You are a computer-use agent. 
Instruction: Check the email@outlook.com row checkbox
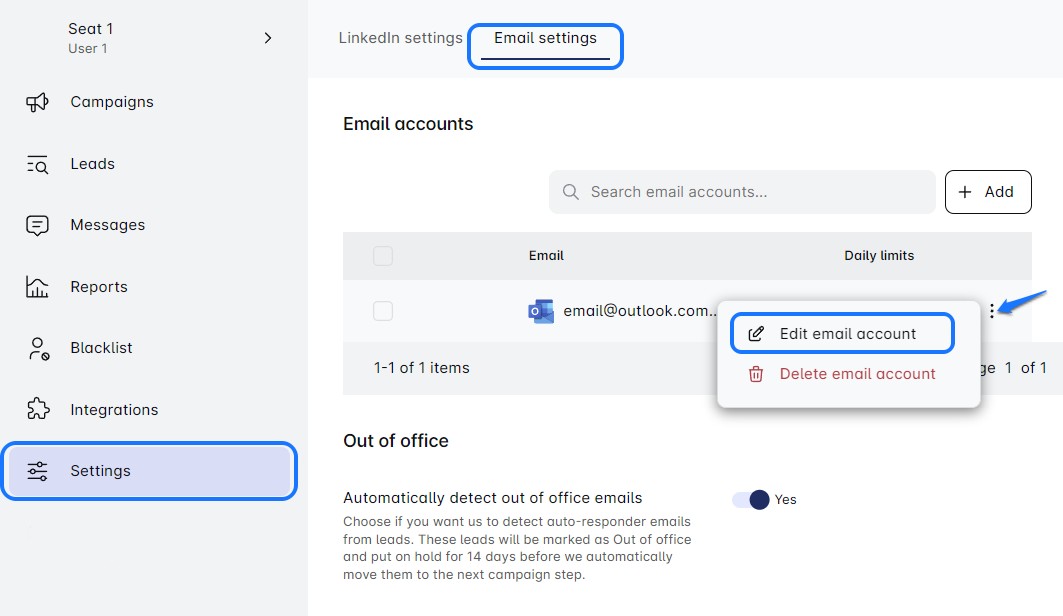[383, 311]
